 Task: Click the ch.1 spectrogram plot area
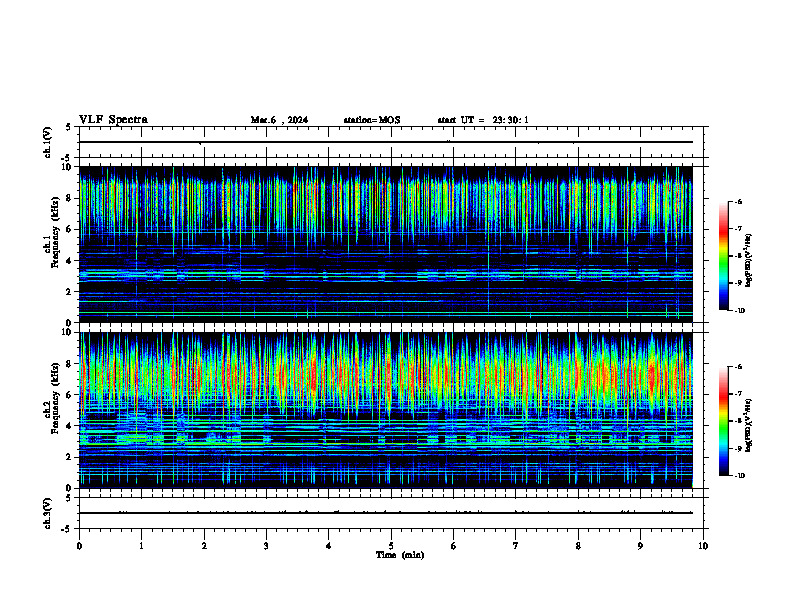(x=385, y=244)
